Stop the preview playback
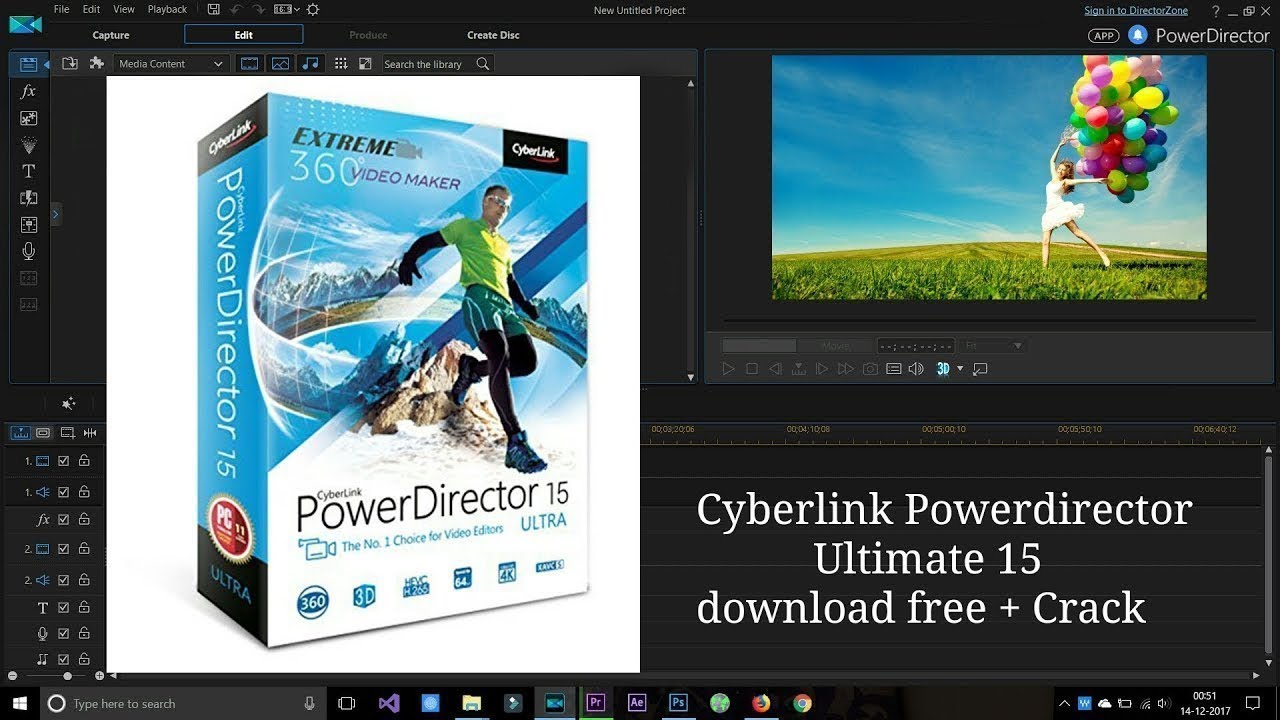1280x720 pixels. click(752, 369)
